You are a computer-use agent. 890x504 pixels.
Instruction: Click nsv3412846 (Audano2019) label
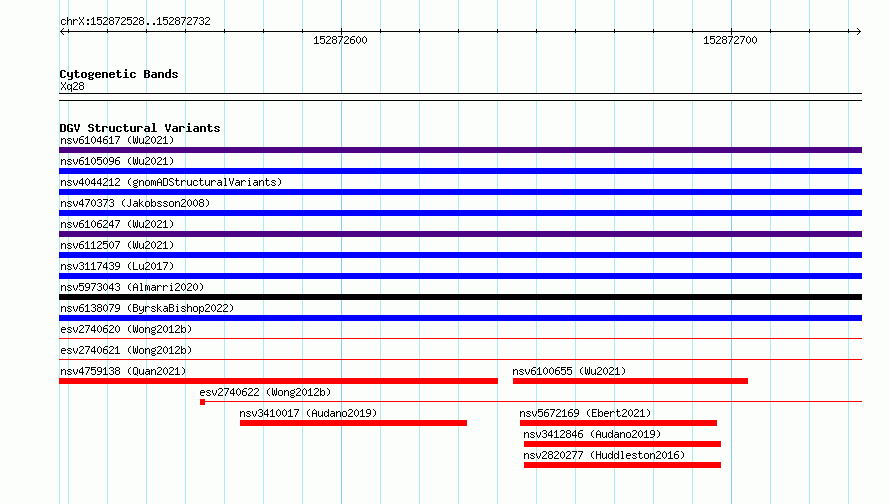tap(592, 434)
